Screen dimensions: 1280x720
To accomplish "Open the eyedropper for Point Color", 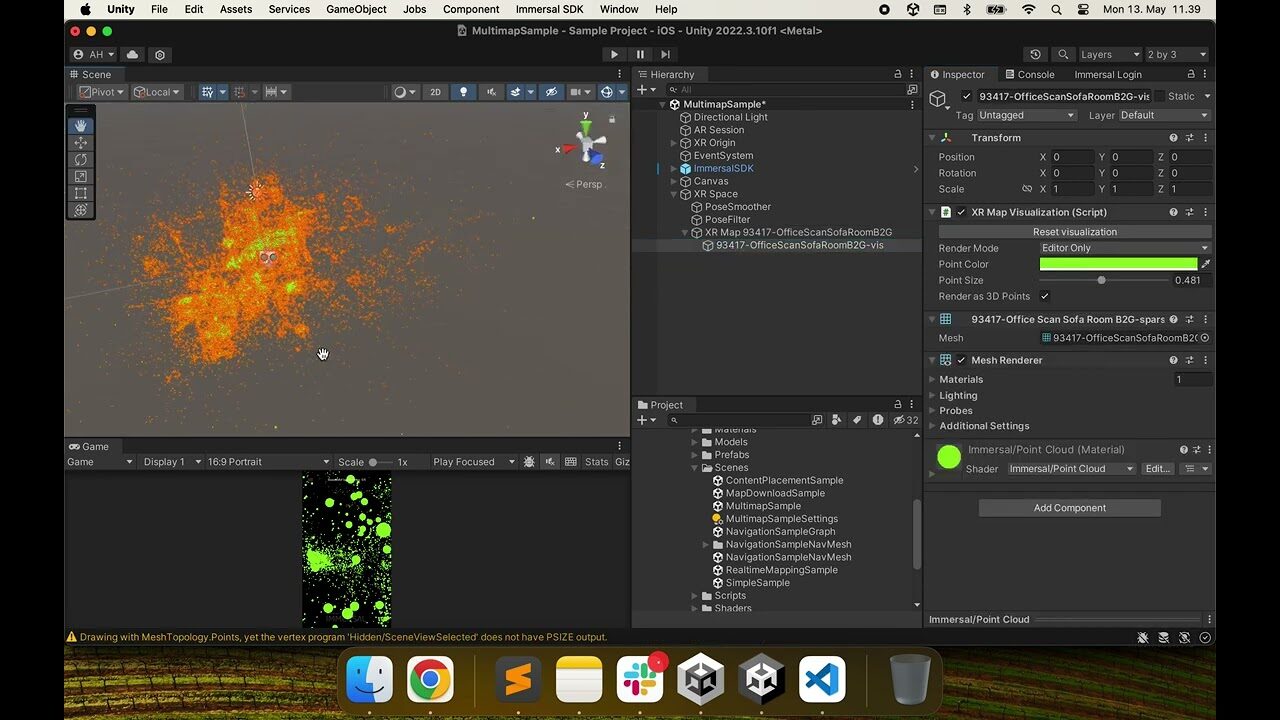I will coord(1206,264).
